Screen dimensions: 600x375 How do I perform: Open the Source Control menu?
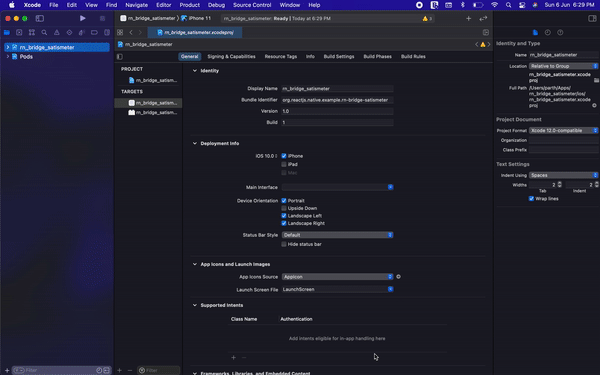252,5
